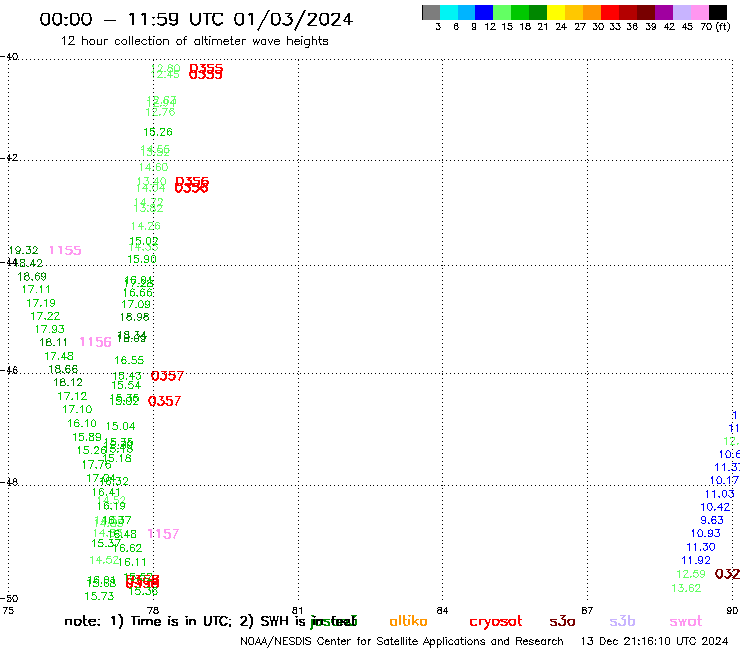Click the pink time stamp '1157'
Viewport: 740px width, 650px height.
point(163,534)
